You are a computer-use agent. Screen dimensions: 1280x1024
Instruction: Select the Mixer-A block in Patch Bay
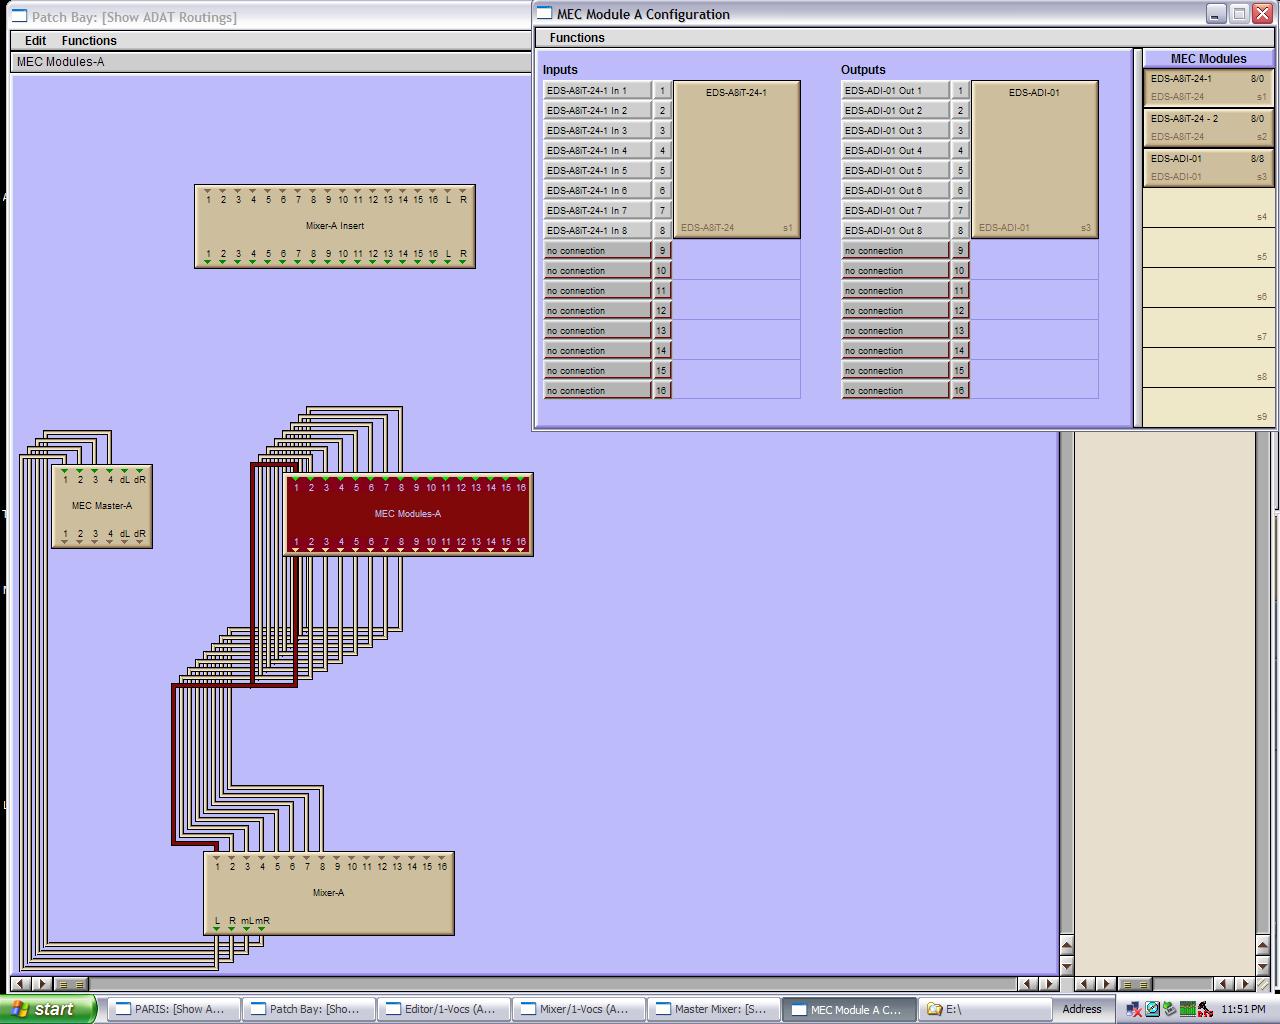click(329, 893)
